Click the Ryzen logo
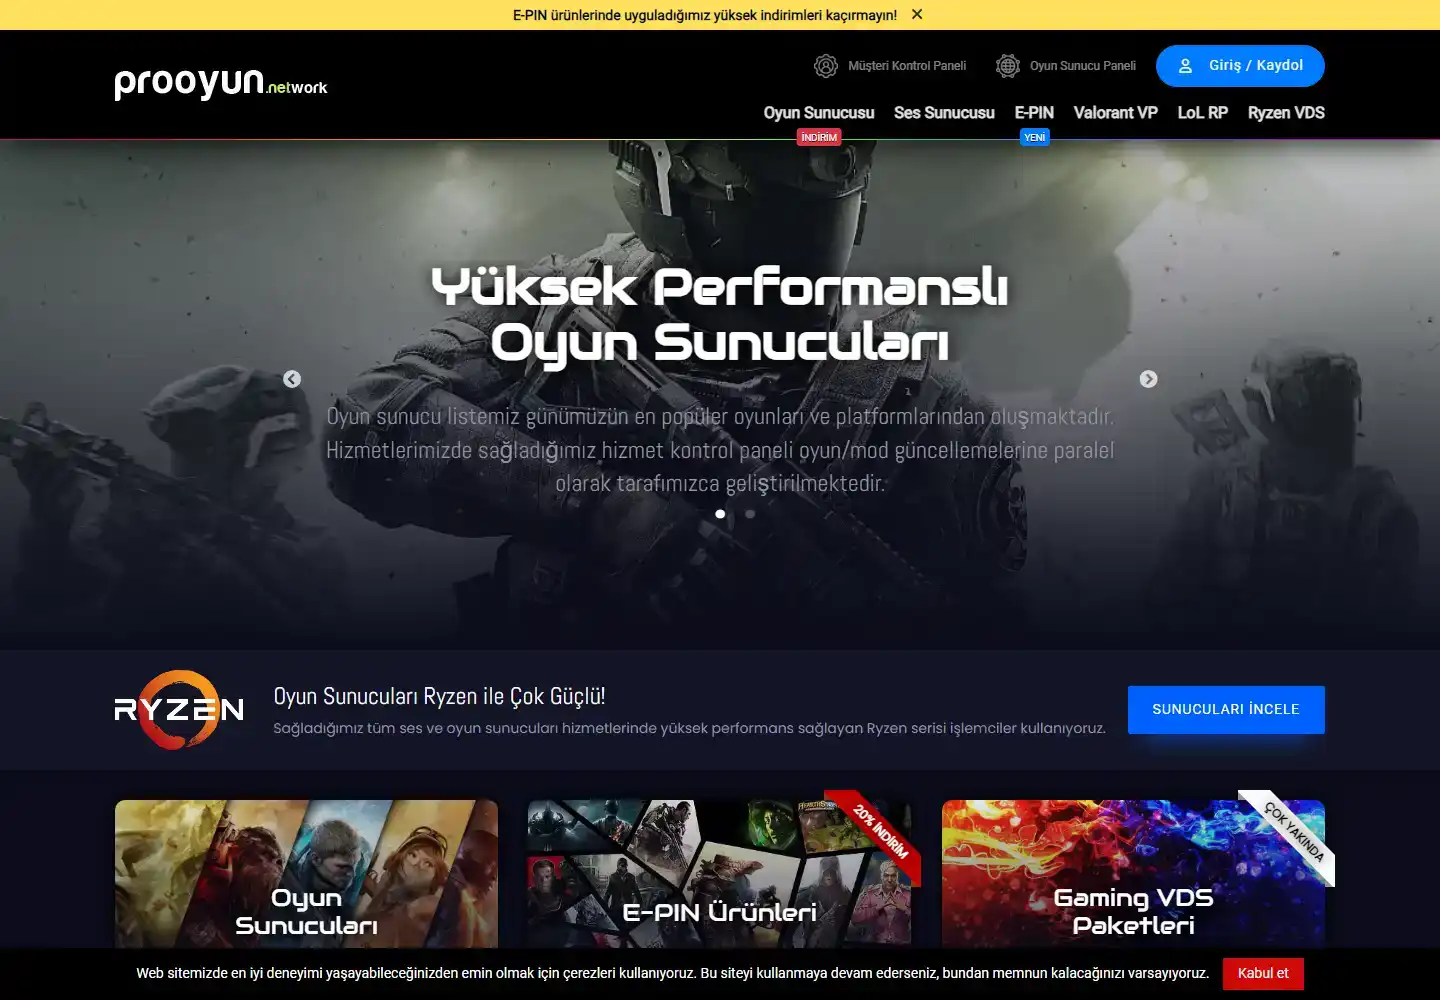Viewport: 1440px width, 1000px height. (x=179, y=710)
